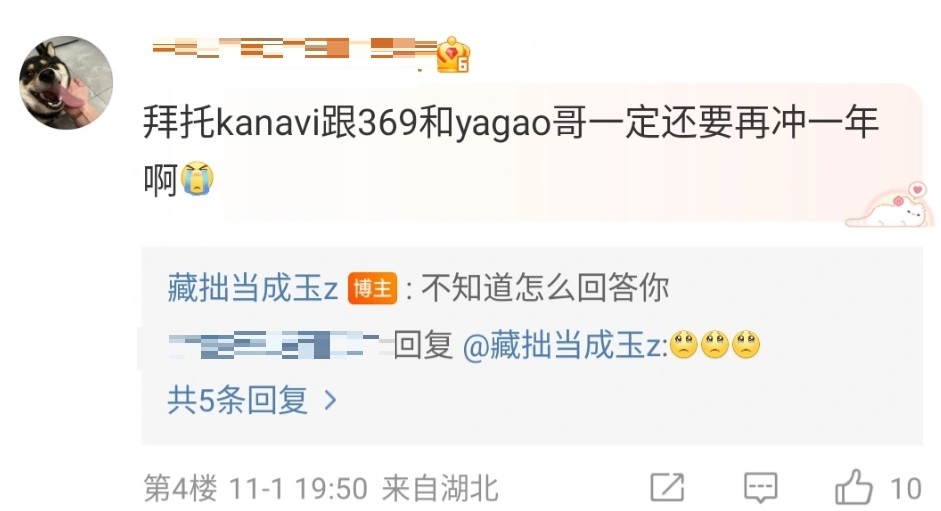This screenshot has width=941, height=511.
Task: Open the comment reply icon
Action: 760,487
